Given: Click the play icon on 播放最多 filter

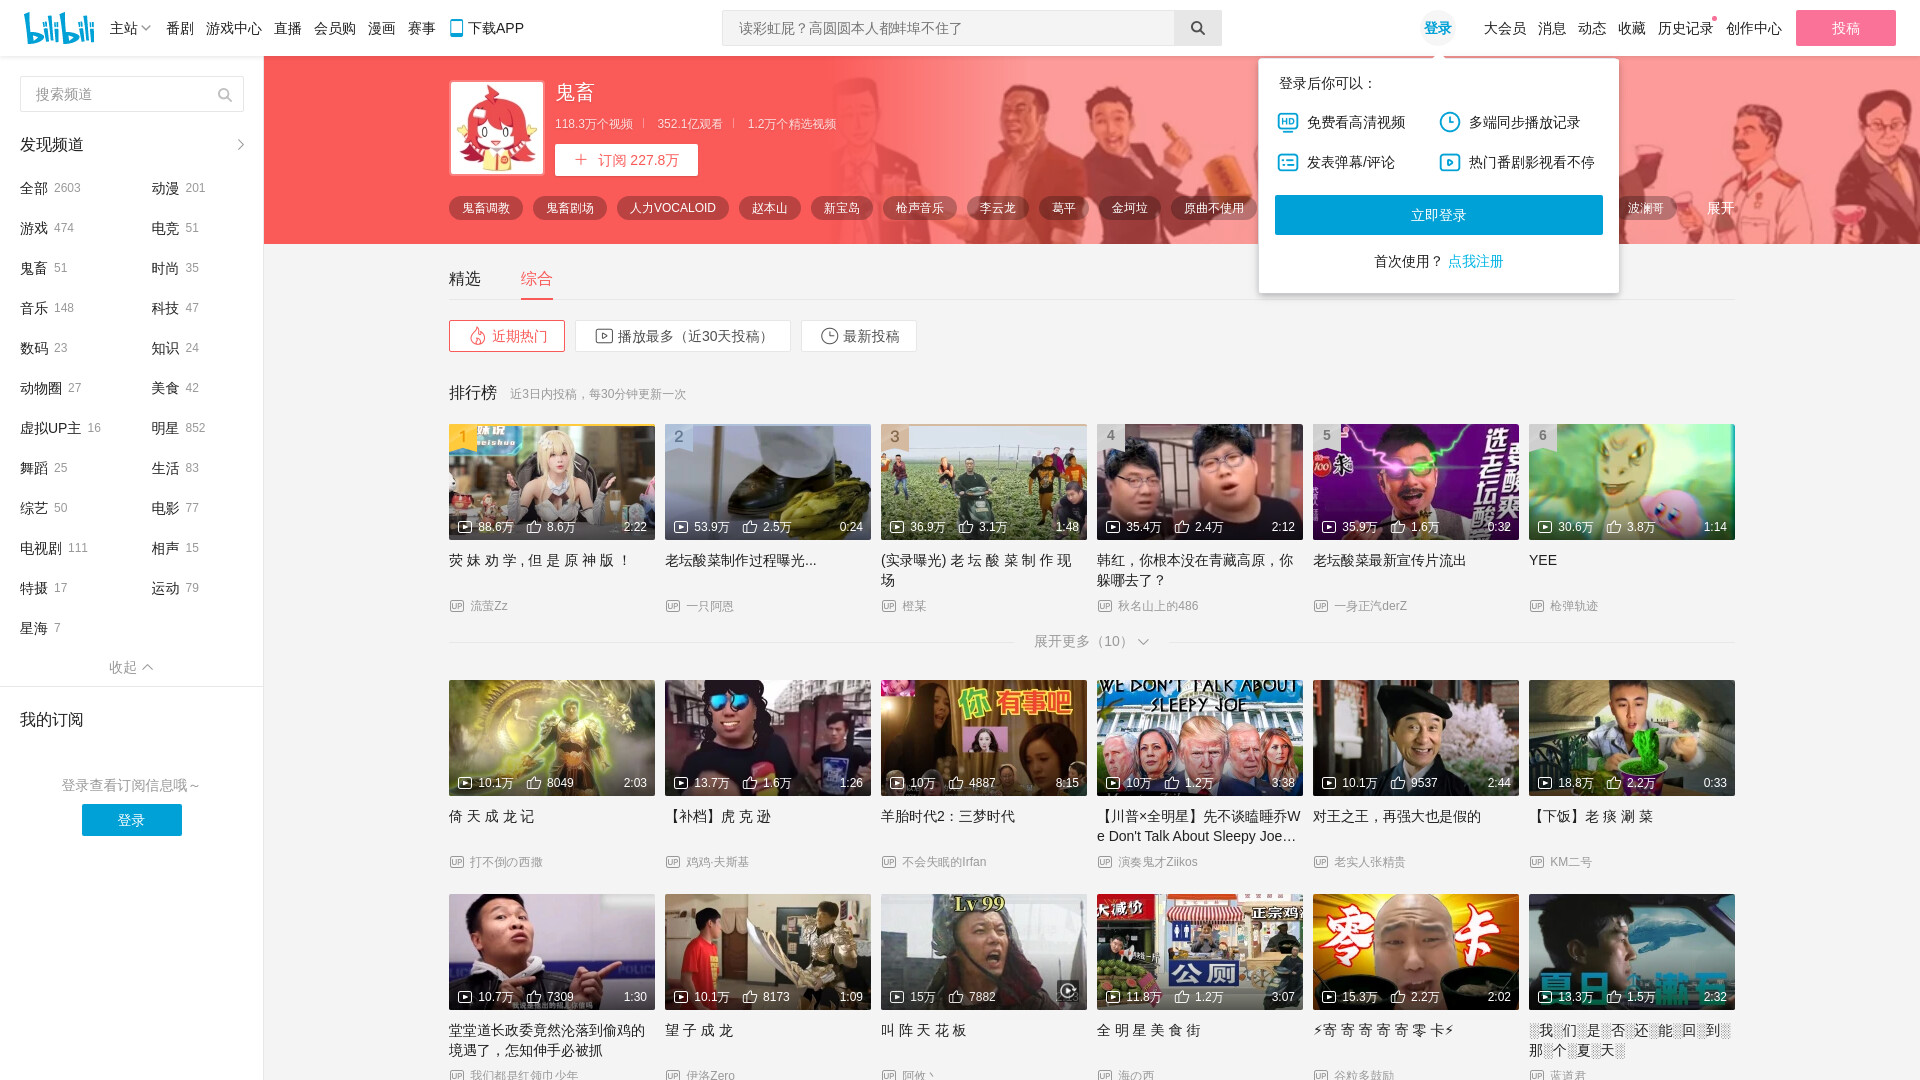Looking at the screenshot, I should [x=604, y=336].
